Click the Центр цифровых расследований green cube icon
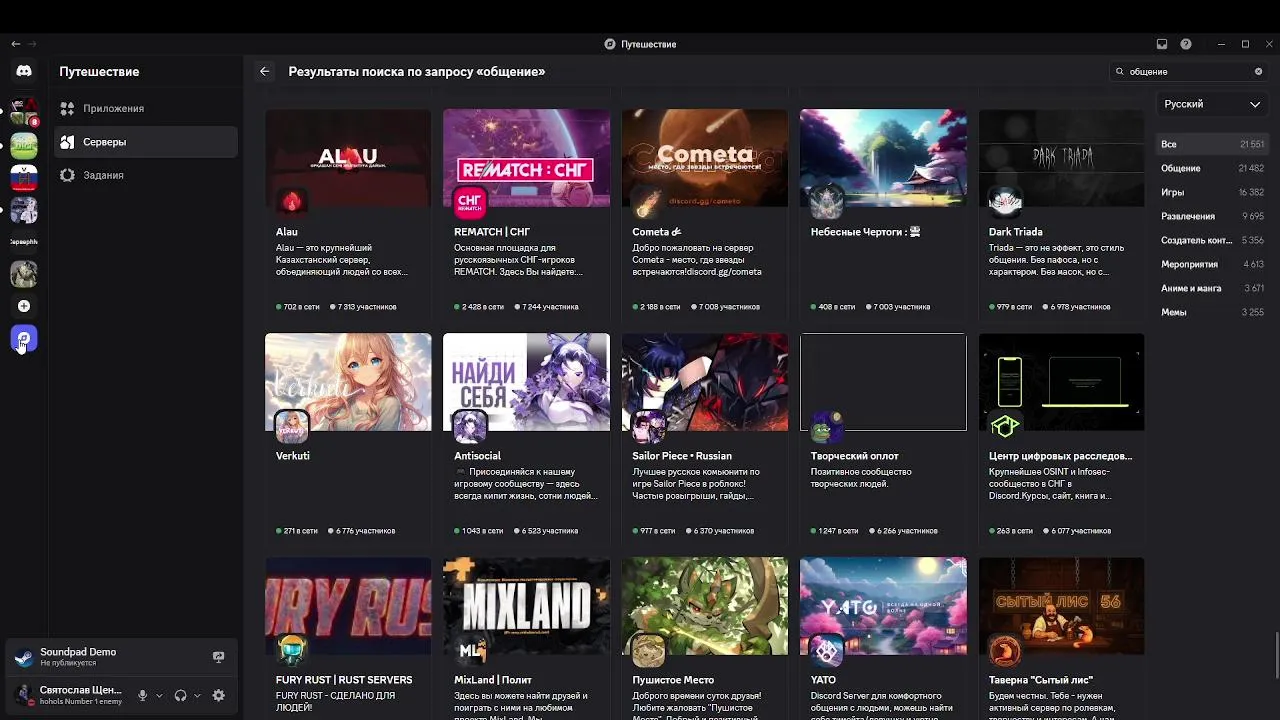1280x720 pixels. tap(1005, 426)
